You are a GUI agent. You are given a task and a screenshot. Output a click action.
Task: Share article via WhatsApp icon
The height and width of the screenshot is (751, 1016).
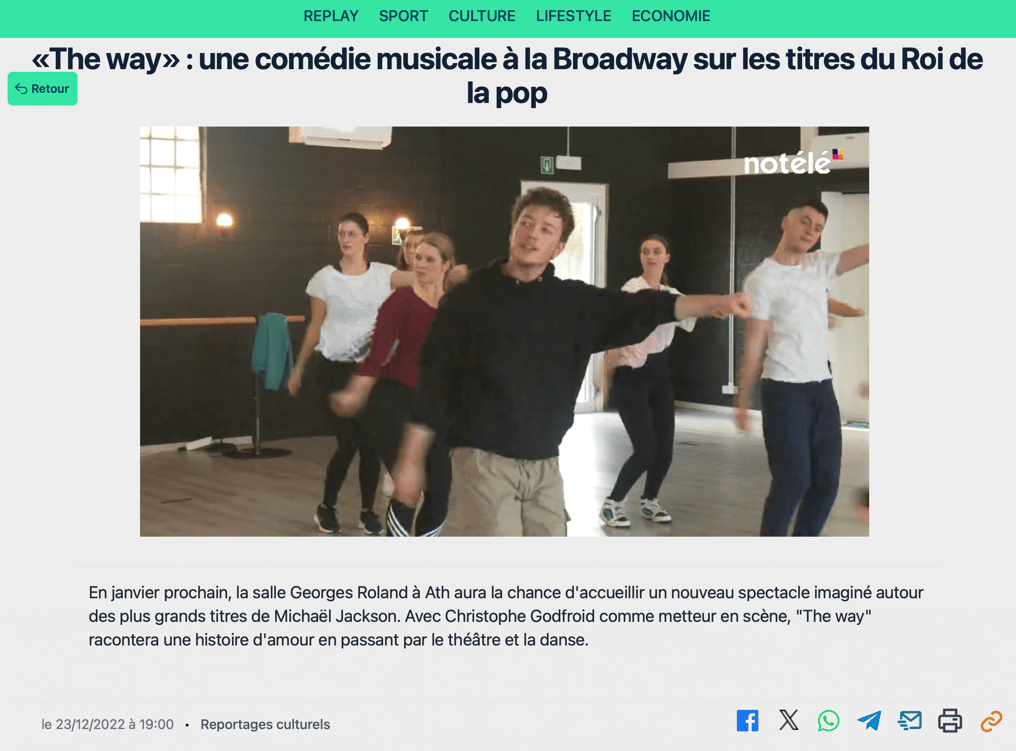(x=828, y=721)
